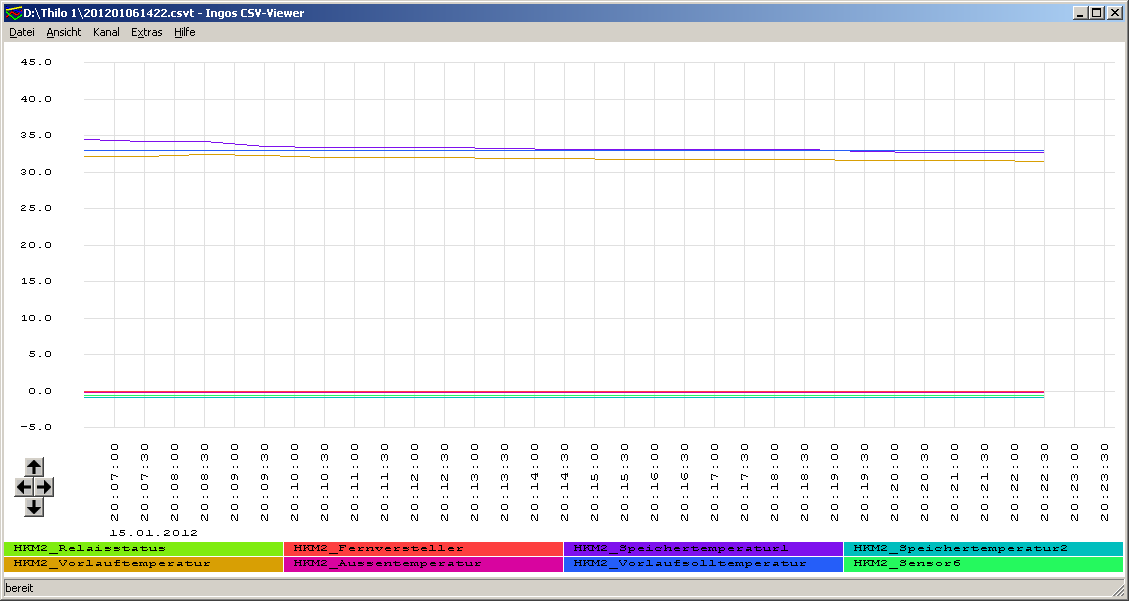Click the left arrow pan button
The width and height of the screenshot is (1129, 601).
[24, 487]
